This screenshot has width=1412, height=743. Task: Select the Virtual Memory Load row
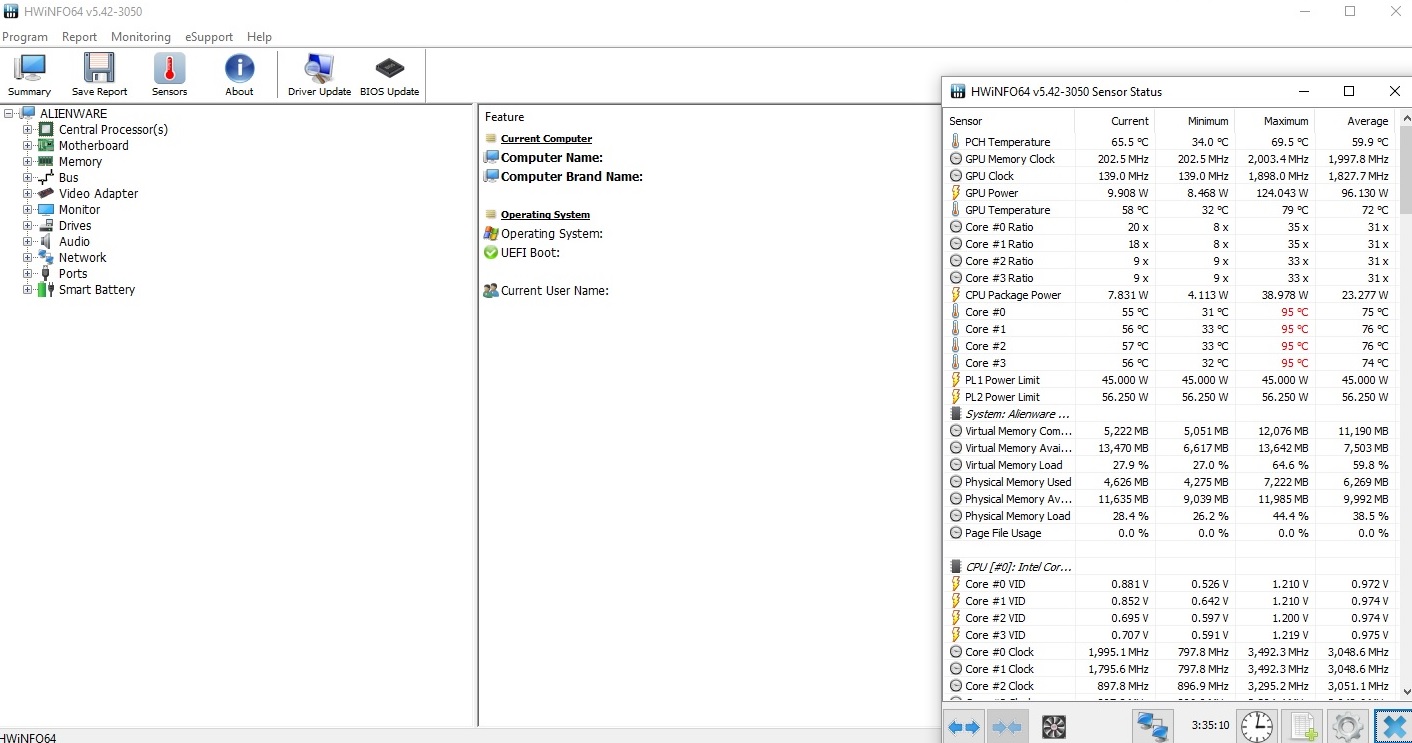coord(1169,465)
